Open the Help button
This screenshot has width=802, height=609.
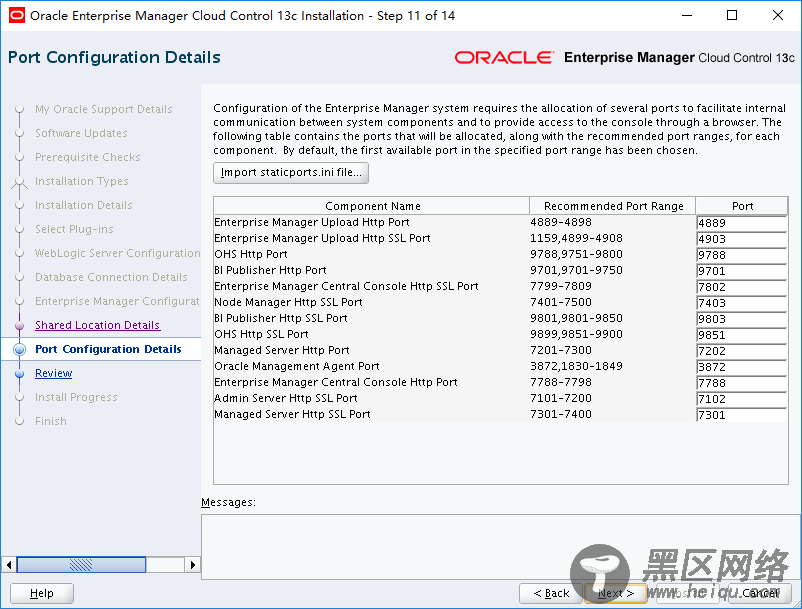(42, 593)
